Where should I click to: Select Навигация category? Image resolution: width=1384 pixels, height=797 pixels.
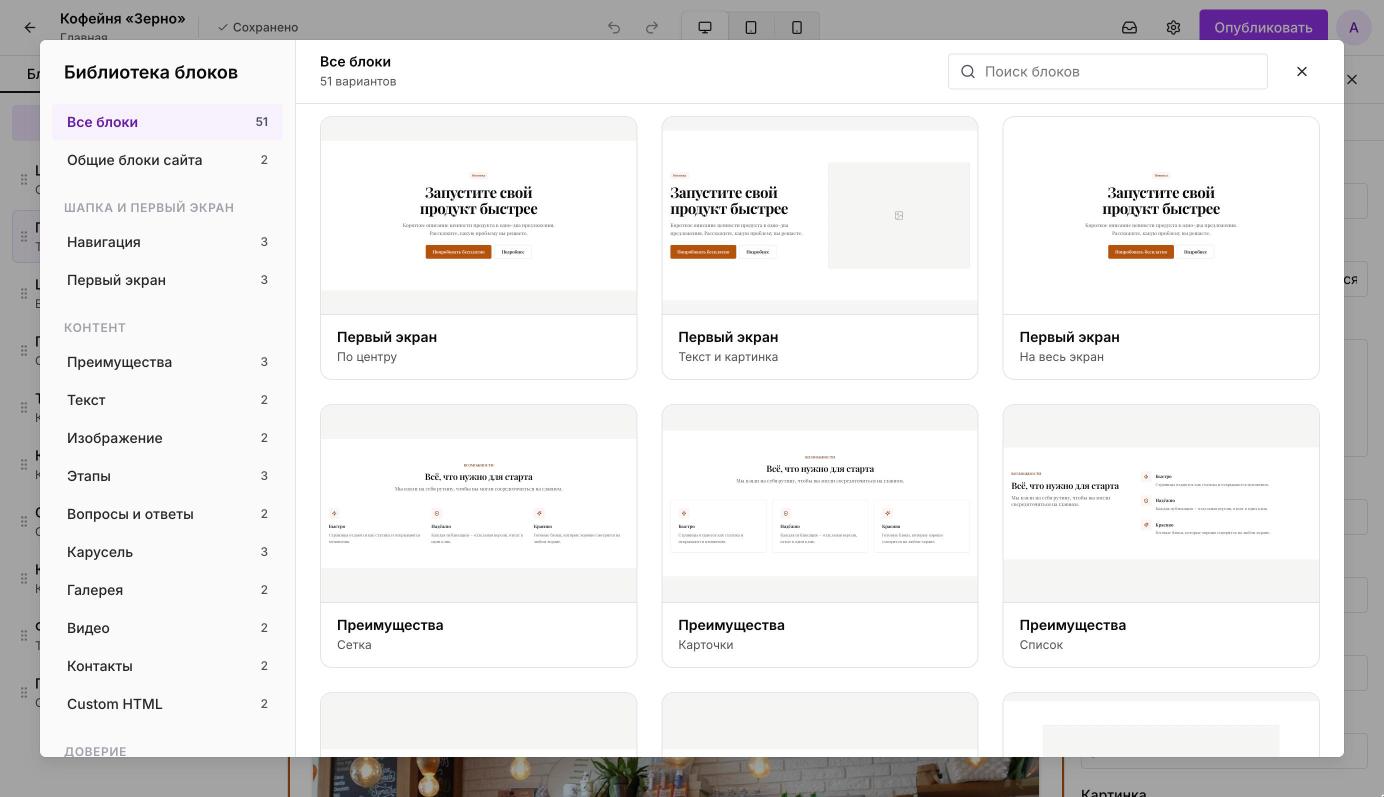tap(167, 242)
